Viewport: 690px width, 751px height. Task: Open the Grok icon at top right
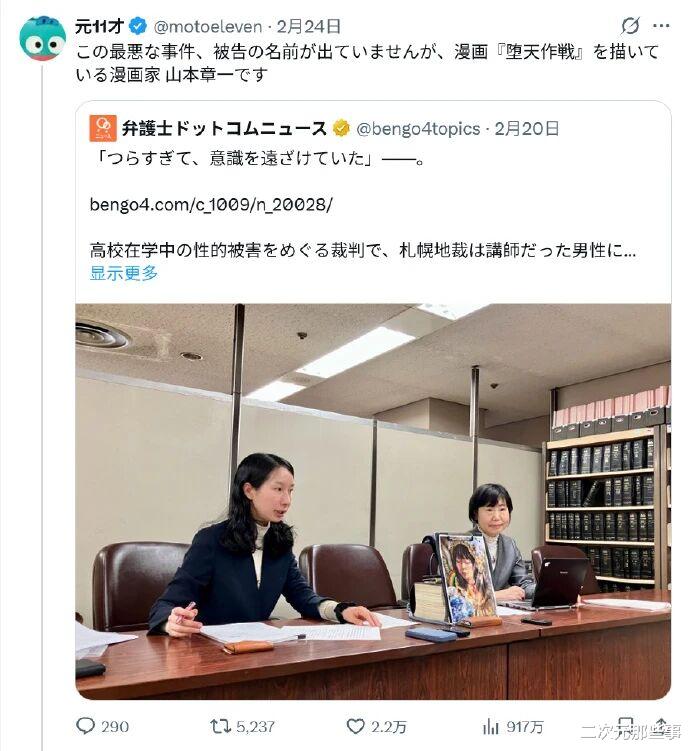tap(631, 26)
